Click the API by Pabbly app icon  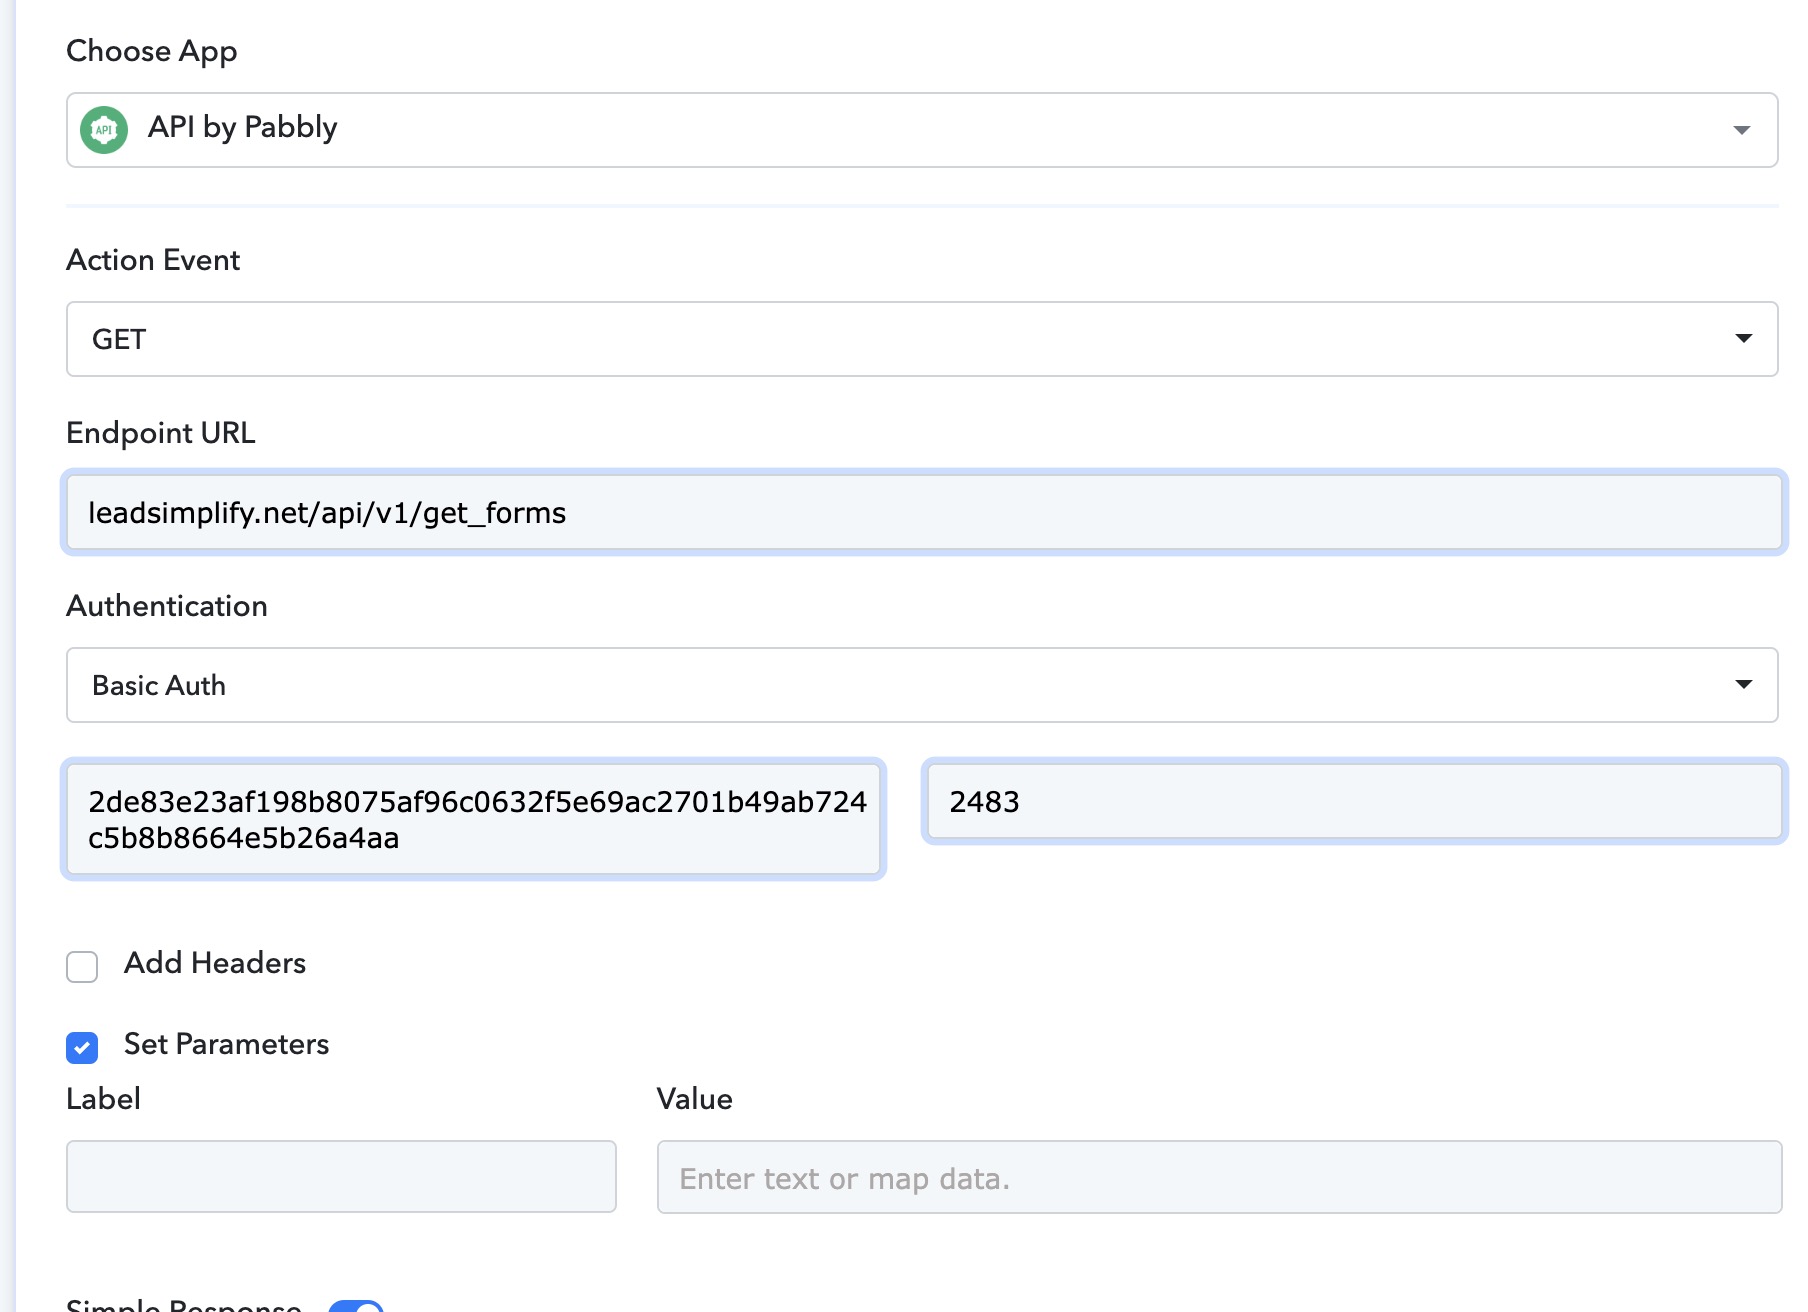coord(104,130)
